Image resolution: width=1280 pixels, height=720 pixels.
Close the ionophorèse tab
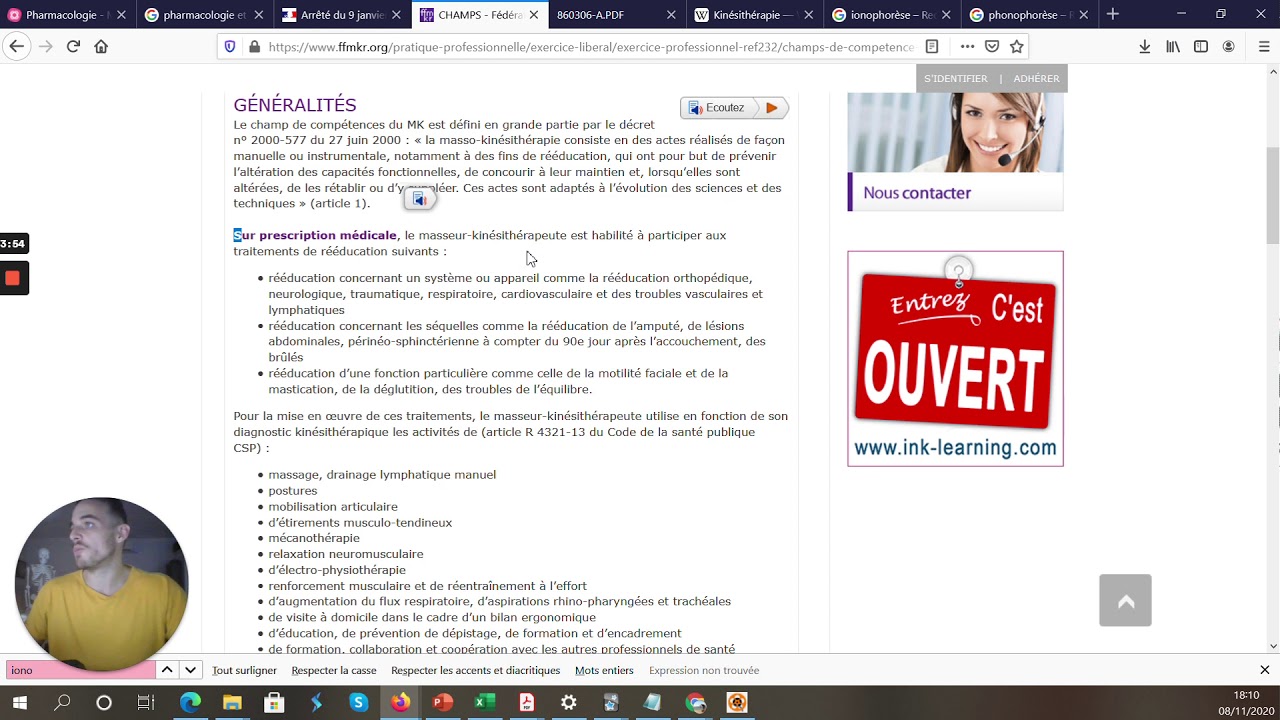946,15
